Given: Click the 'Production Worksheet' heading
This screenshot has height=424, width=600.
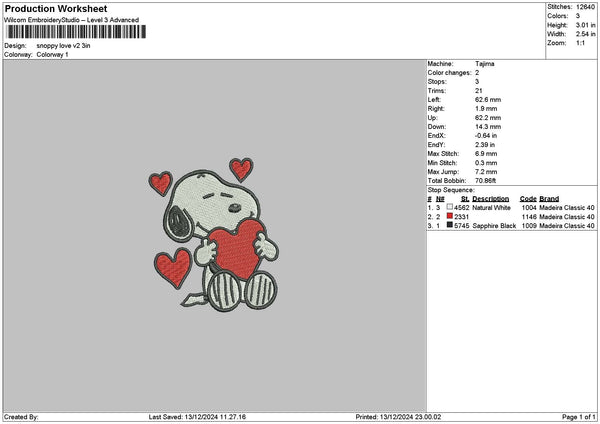Looking at the screenshot, I should (56, 9).
